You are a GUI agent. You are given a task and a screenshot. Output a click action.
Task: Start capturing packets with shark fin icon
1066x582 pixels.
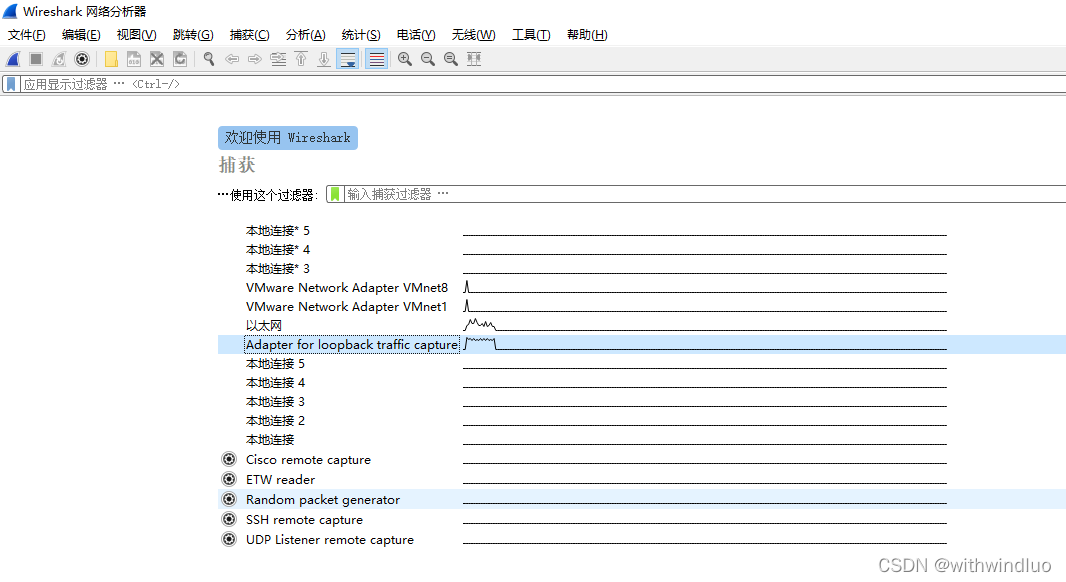coord(13,59)
